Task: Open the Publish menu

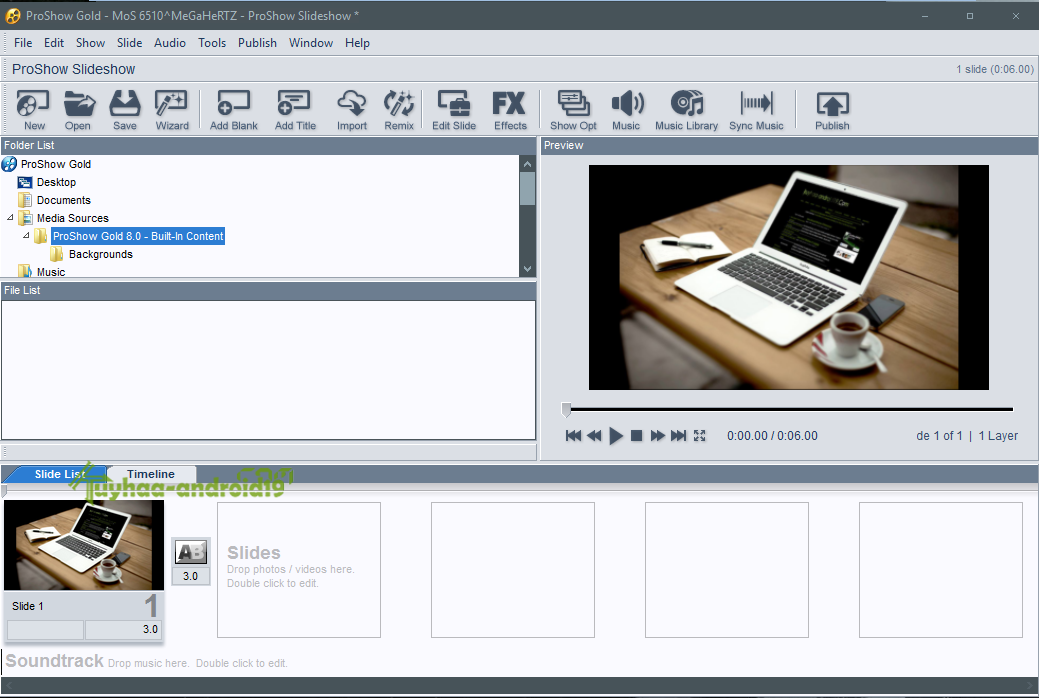Action: pyautogui.click(x=257, y=42)
